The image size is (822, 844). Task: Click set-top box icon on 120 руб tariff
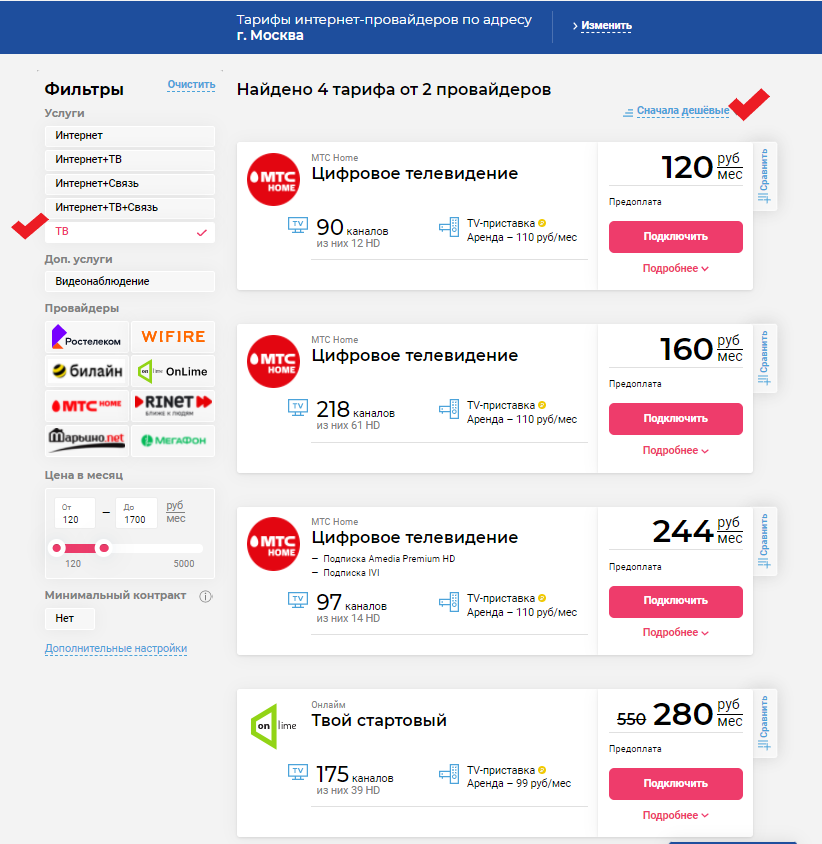(x=449, y=227)
